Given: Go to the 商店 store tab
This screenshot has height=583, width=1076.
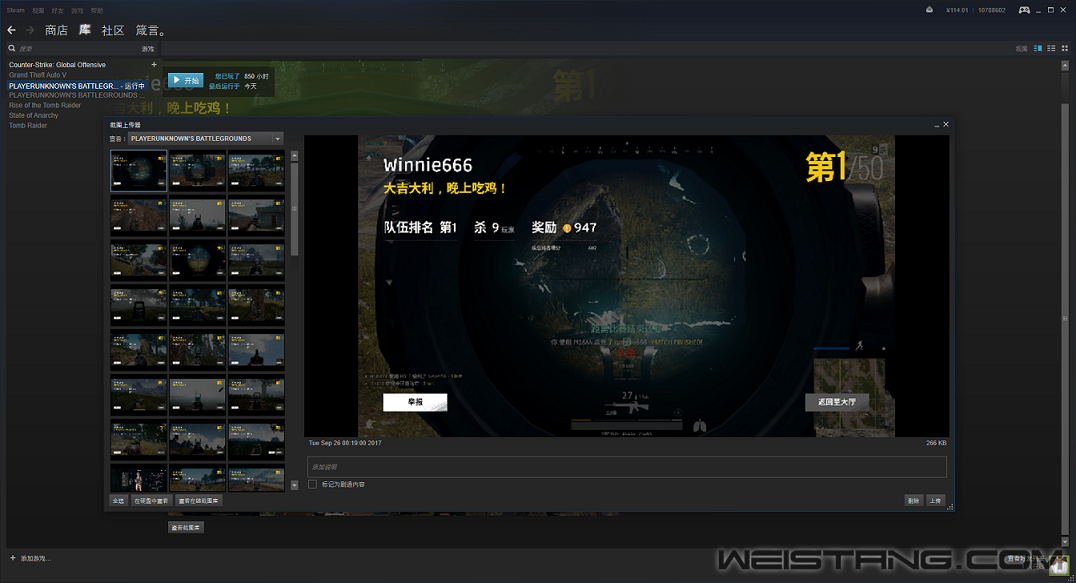Looking at the screenshot, I should pyautogui.click(x=56, y=30).
